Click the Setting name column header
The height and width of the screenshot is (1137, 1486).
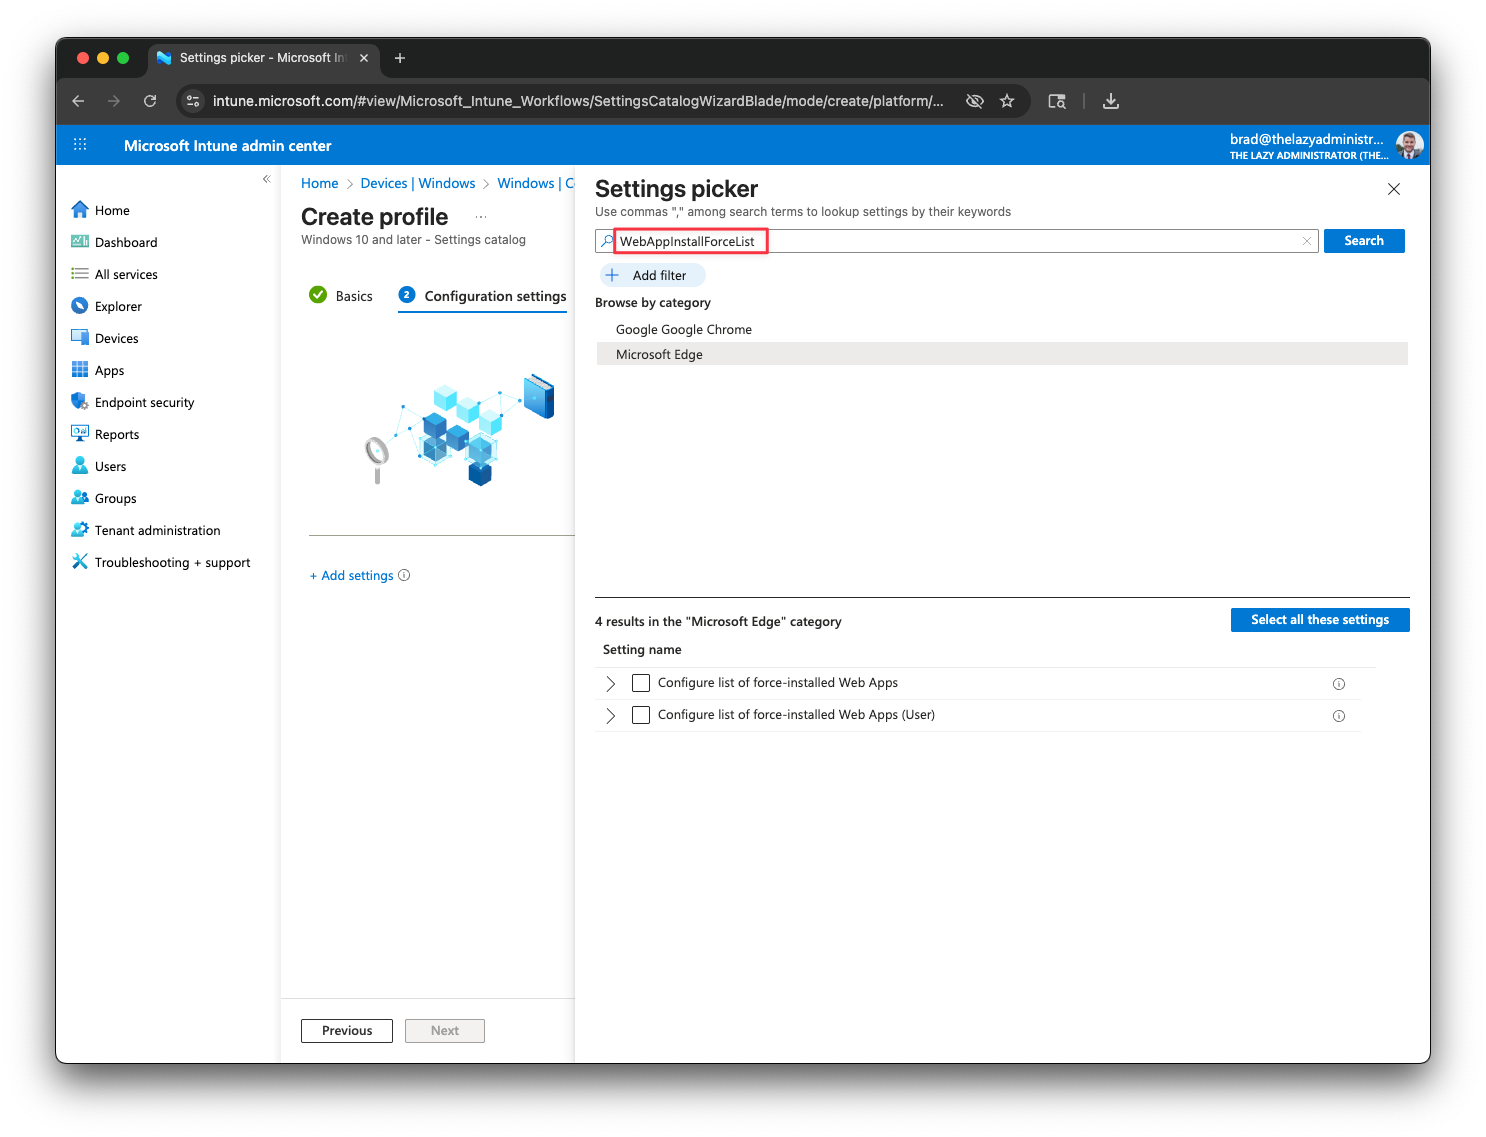tap(642, 650)
